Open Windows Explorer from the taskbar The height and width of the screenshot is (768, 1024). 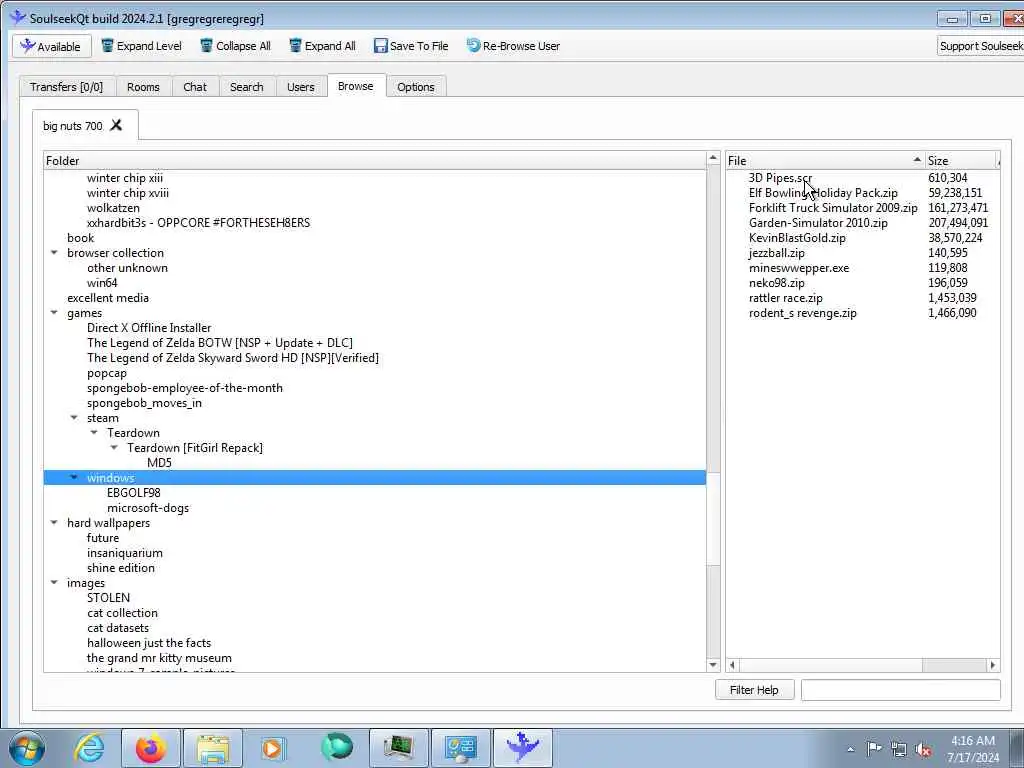pyautogui.click(x=213, y=748)
